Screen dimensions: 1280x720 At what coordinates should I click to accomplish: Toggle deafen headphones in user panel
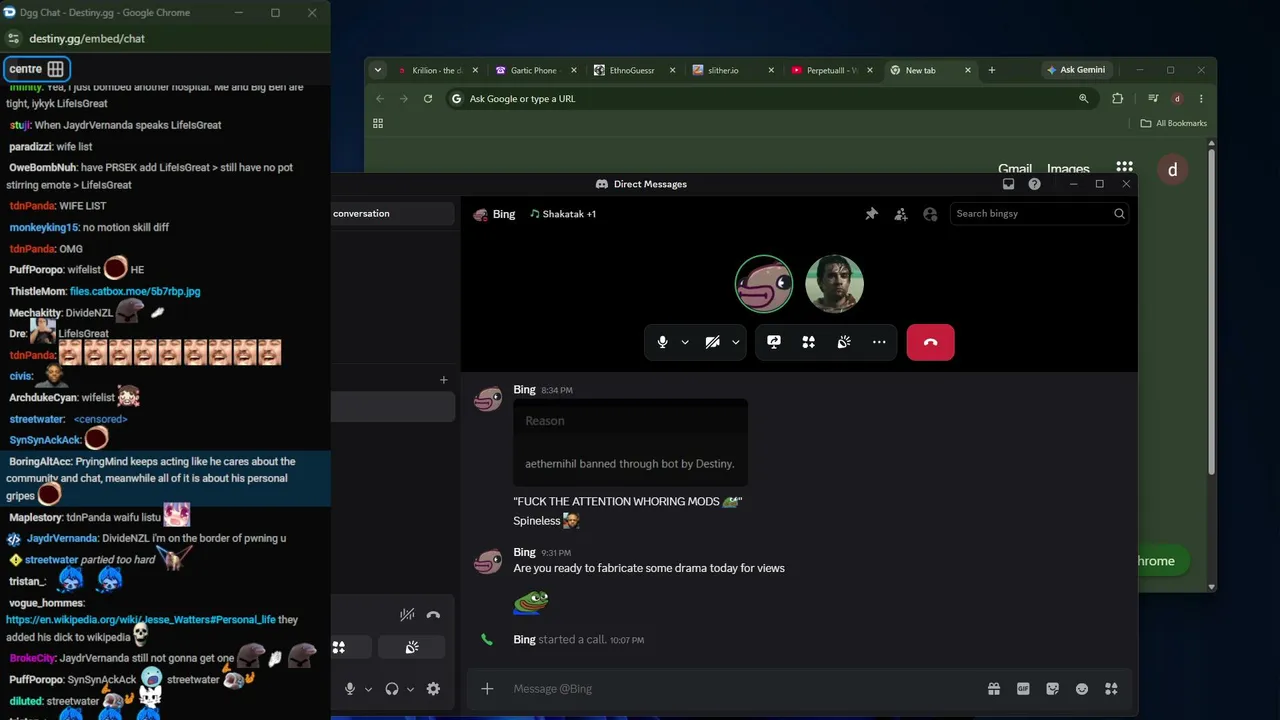[392, 689]
